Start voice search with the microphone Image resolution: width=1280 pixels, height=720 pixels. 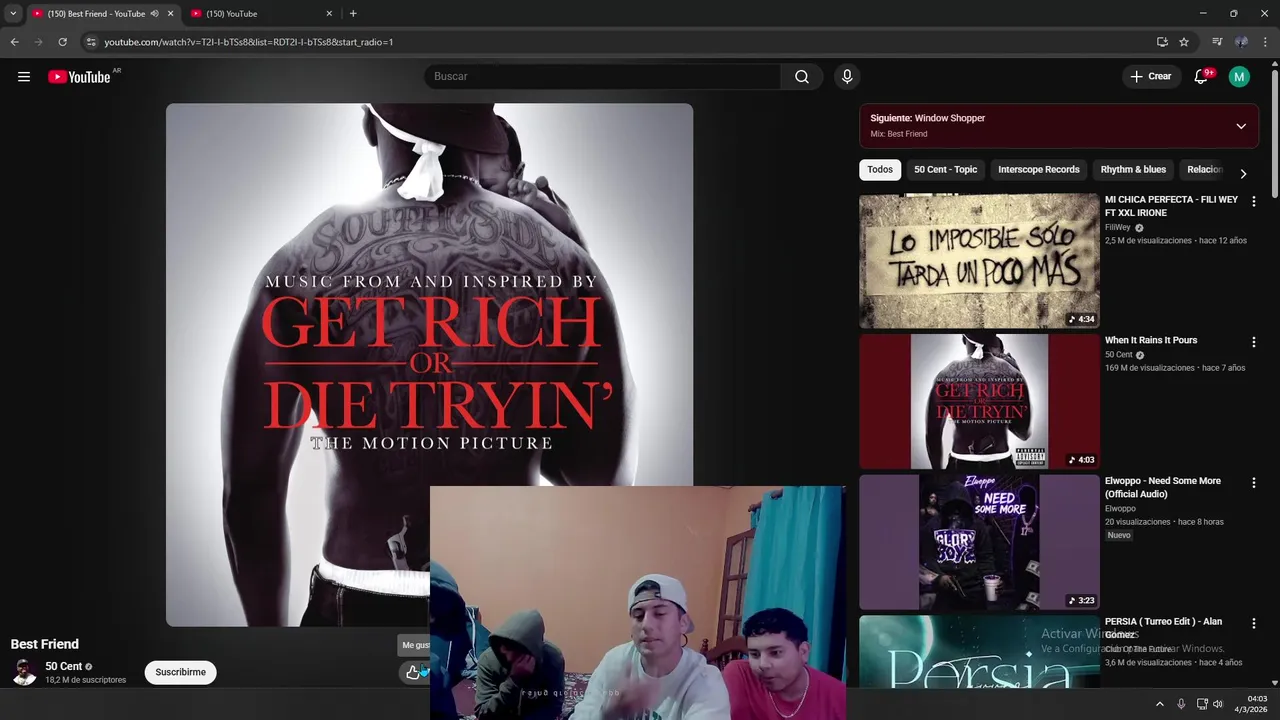847,77
